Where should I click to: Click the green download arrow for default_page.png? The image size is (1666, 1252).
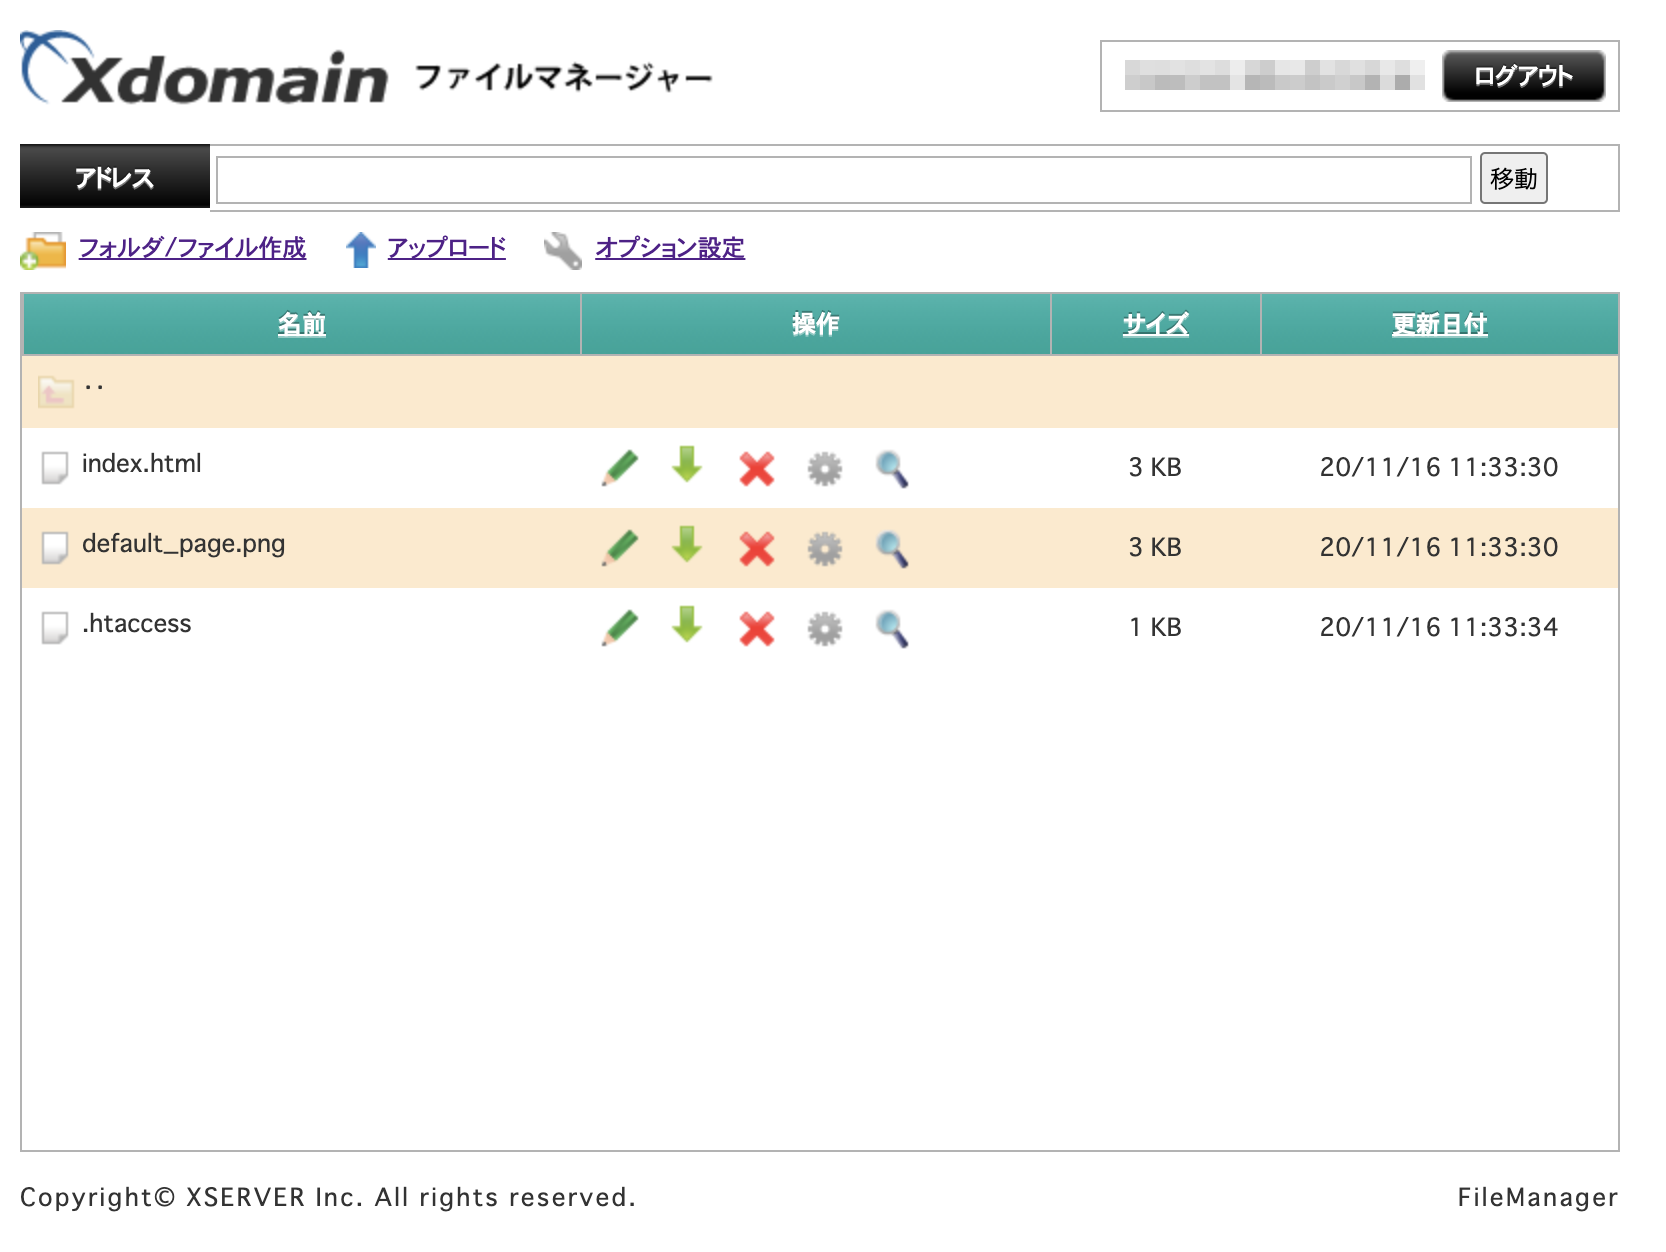tap(687, 547)
